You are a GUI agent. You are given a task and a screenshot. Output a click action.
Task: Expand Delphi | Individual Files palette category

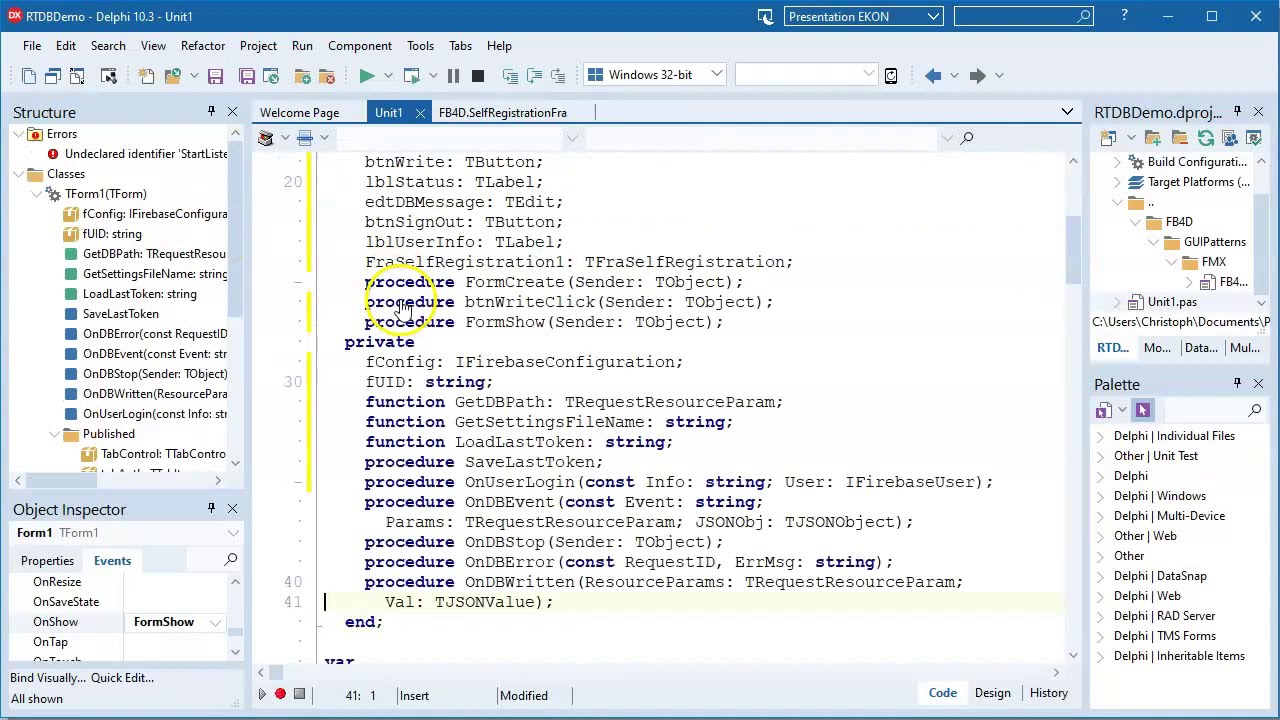(1101, 436)
